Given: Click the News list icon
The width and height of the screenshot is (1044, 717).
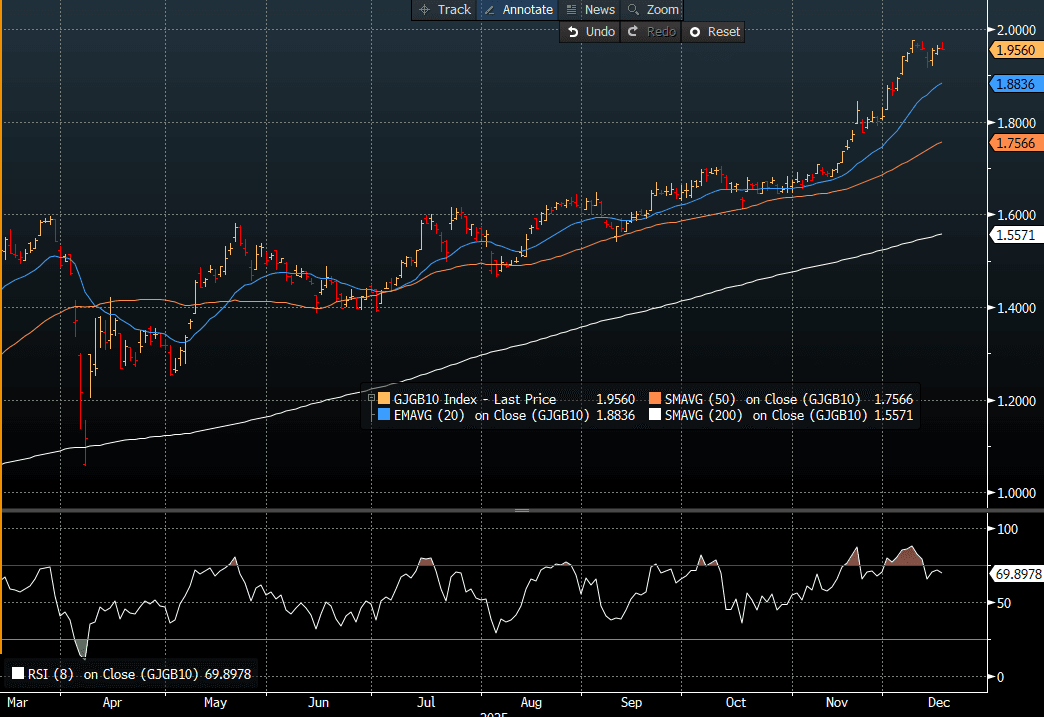Looking at the screenshot, I should pos(571,9).
